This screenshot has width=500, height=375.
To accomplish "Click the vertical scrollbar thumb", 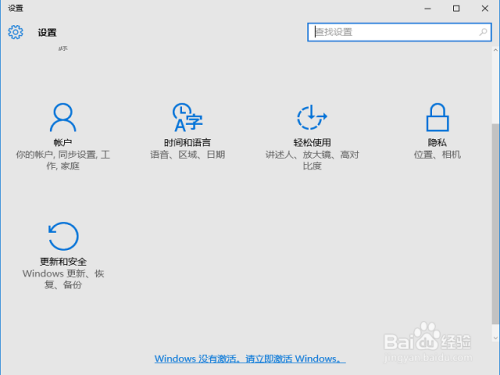I will click(495, 223).
